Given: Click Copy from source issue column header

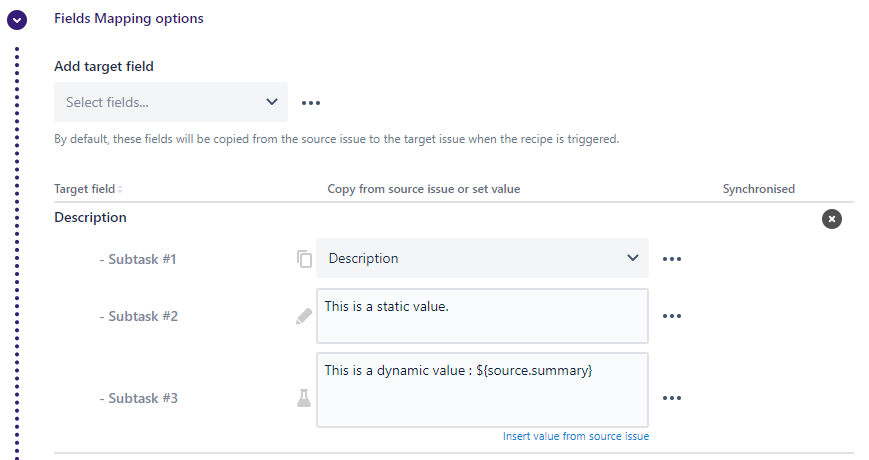Looking at the screenshot, I should (x=423, y=189).
